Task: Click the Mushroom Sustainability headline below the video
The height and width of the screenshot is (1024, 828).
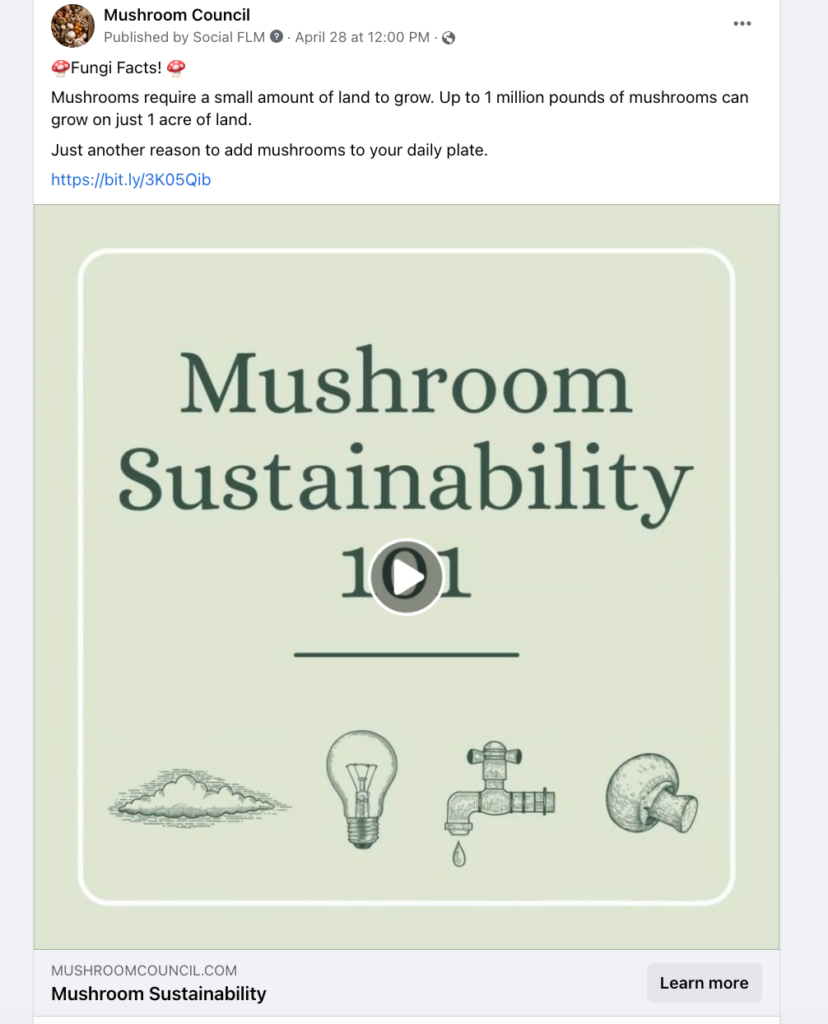Action: pyautogui.click(x=159, y=993)
